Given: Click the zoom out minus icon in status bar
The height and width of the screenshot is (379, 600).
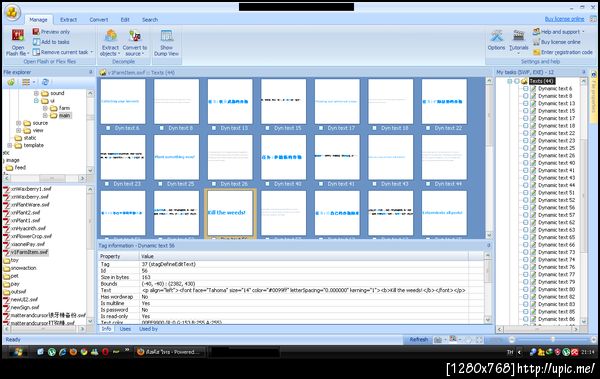Looking at the screenshot, I should (512, 340).
